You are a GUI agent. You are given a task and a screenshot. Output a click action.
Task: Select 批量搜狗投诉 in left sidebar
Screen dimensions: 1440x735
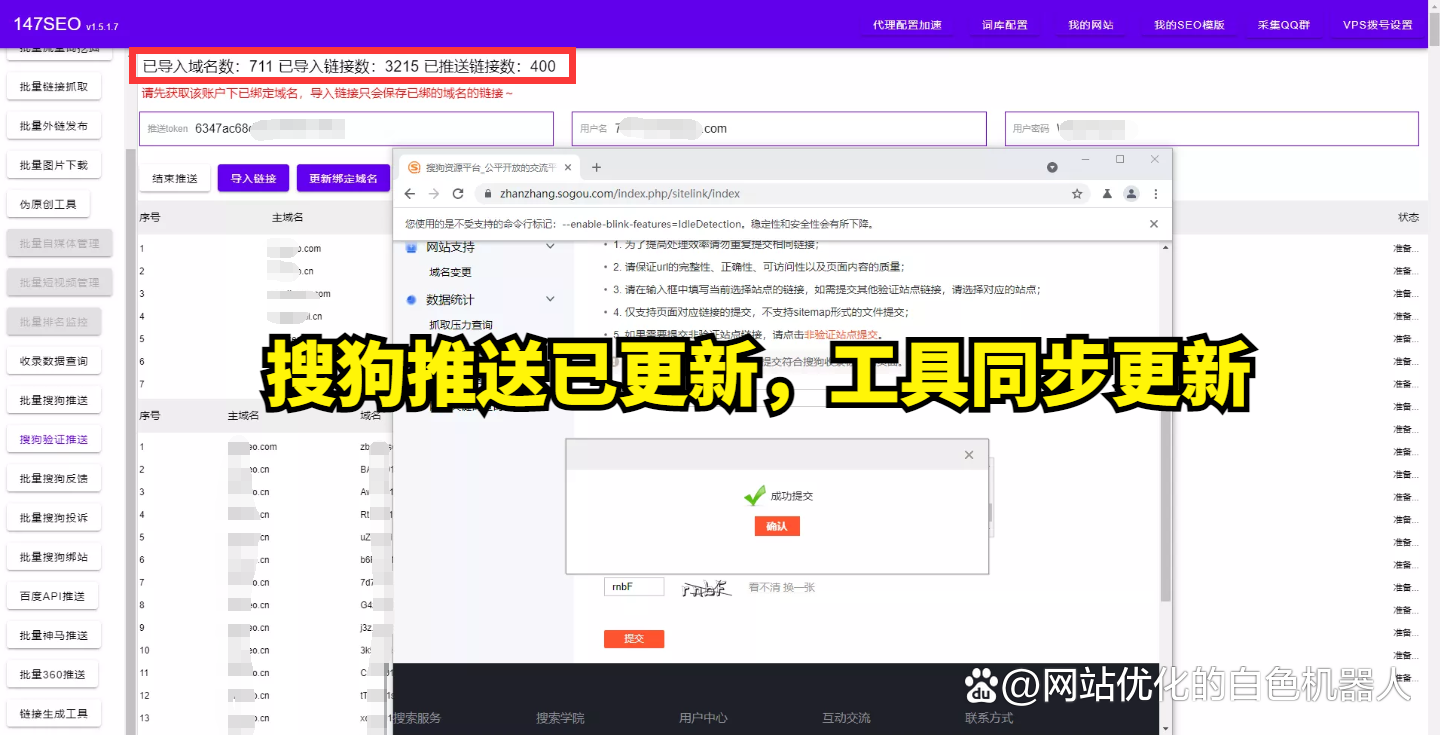click(x=54, y=517)
